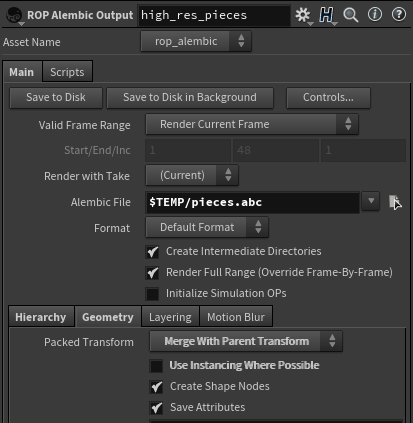Enable Use Instancing Where Possible checkbox
The image size is (413, 423).
click(156, 366)
